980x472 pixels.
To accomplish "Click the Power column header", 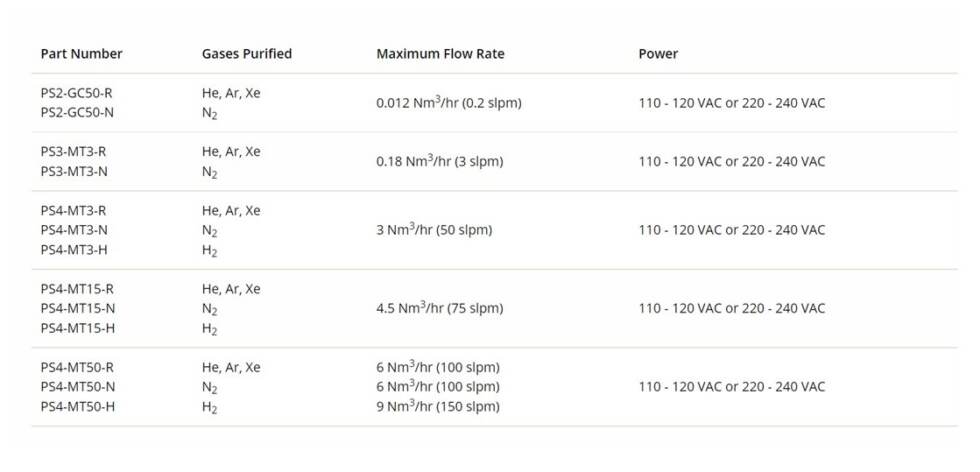I will click(x=658, y=54).
